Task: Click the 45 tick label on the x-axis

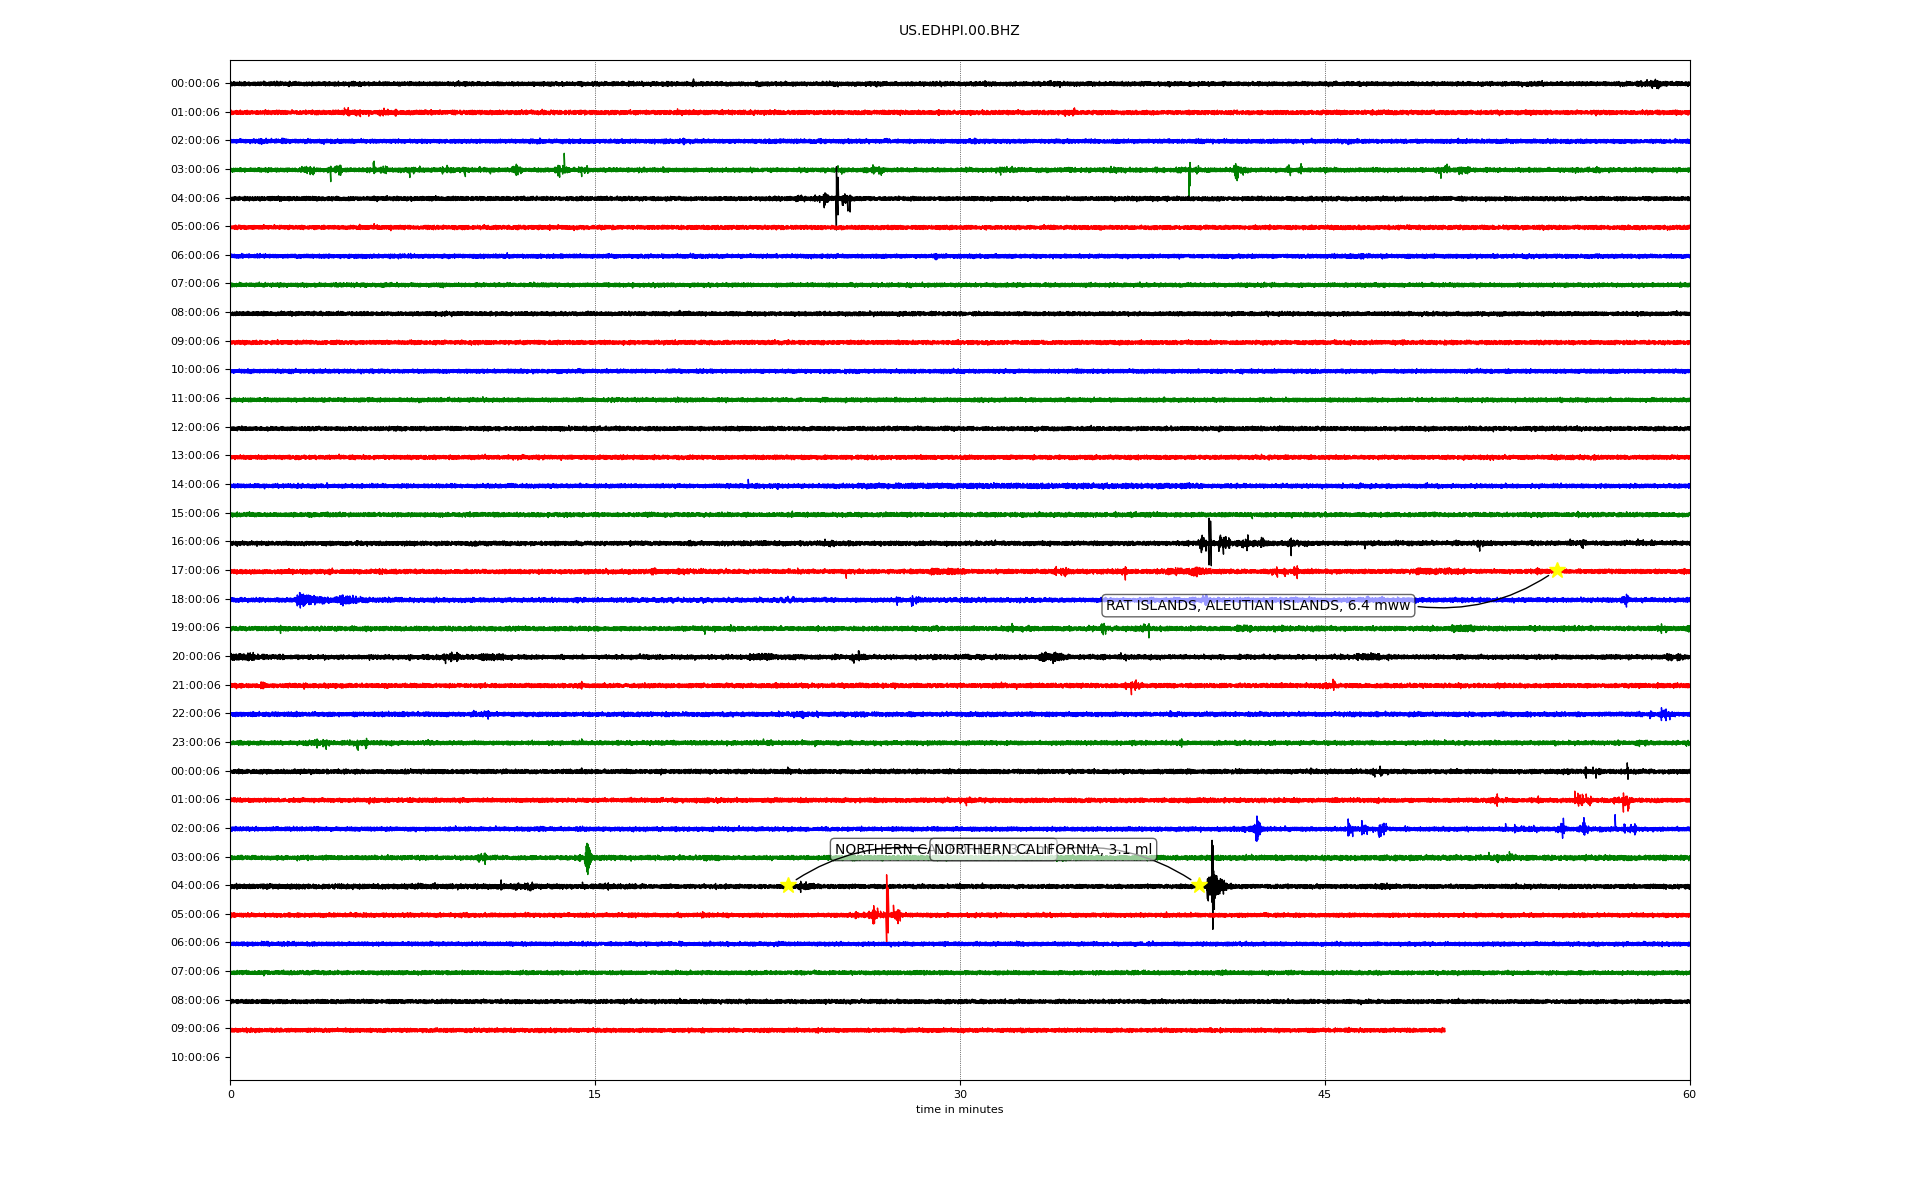Action: point(1324,1094)
